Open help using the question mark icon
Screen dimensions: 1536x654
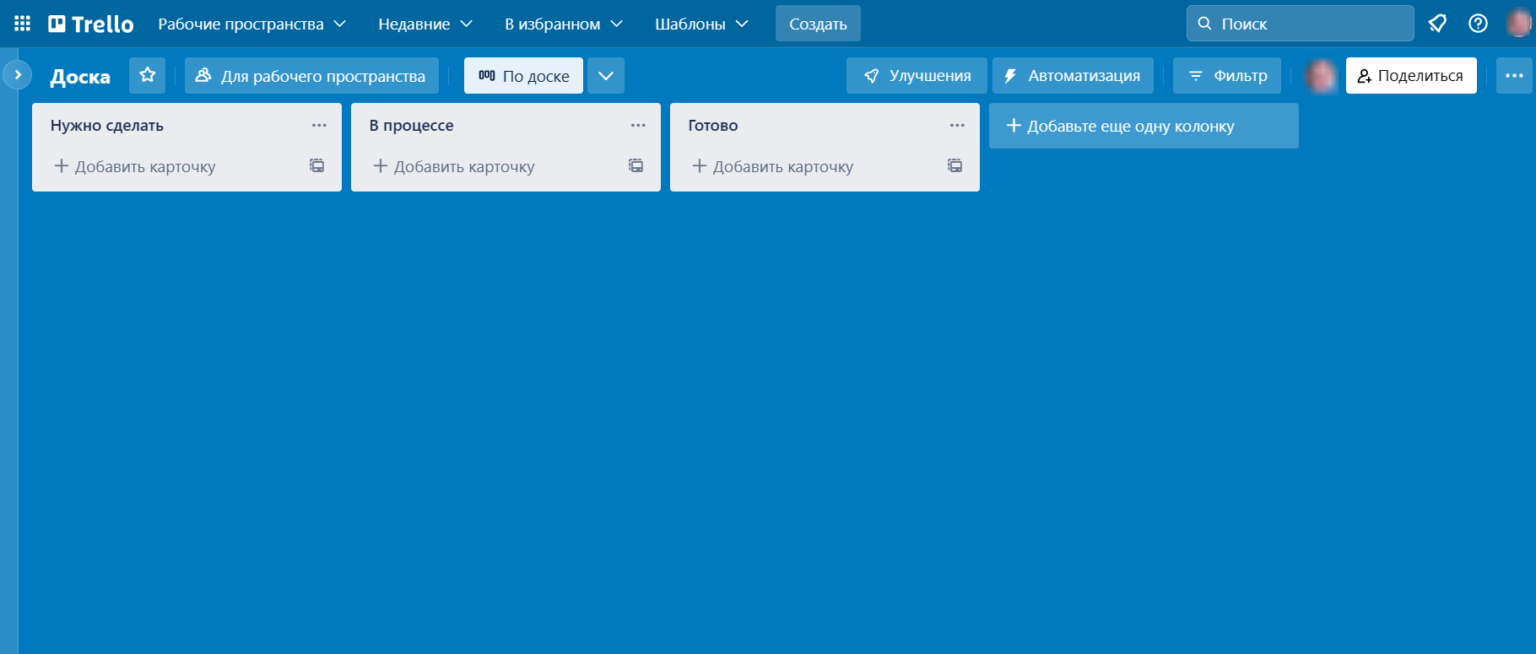tap(1478, 22)
